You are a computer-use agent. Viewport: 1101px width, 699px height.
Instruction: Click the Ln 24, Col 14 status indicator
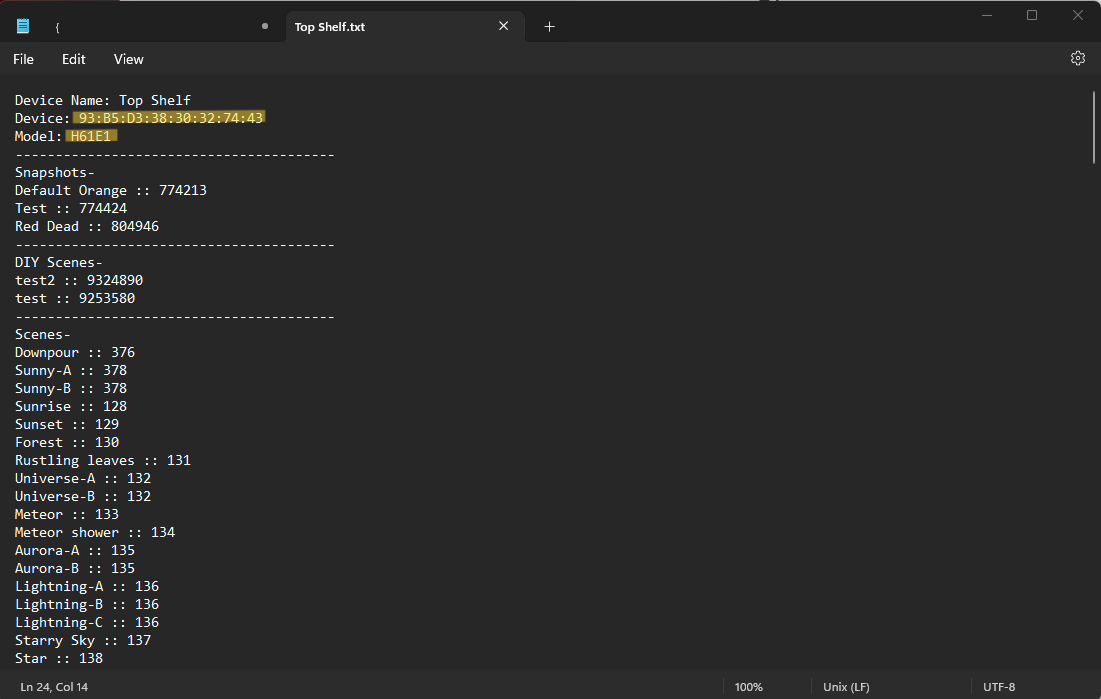53,687
